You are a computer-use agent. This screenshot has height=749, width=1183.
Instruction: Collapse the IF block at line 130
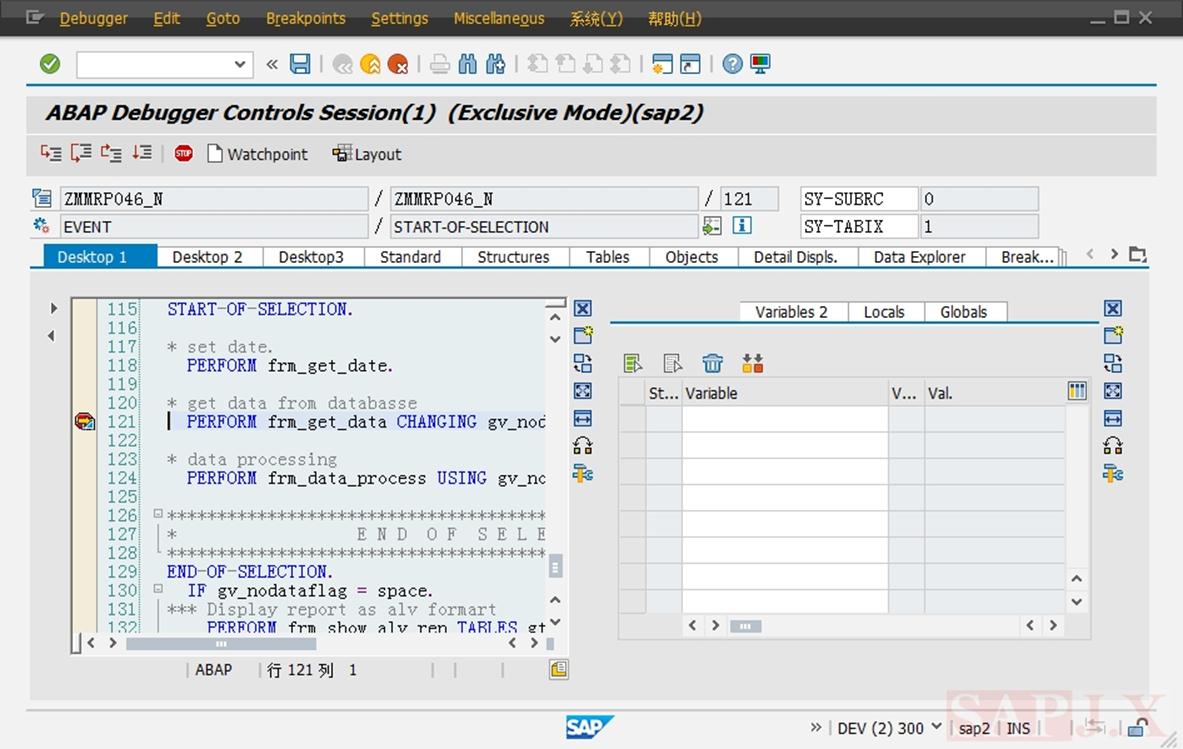(158, 588)
